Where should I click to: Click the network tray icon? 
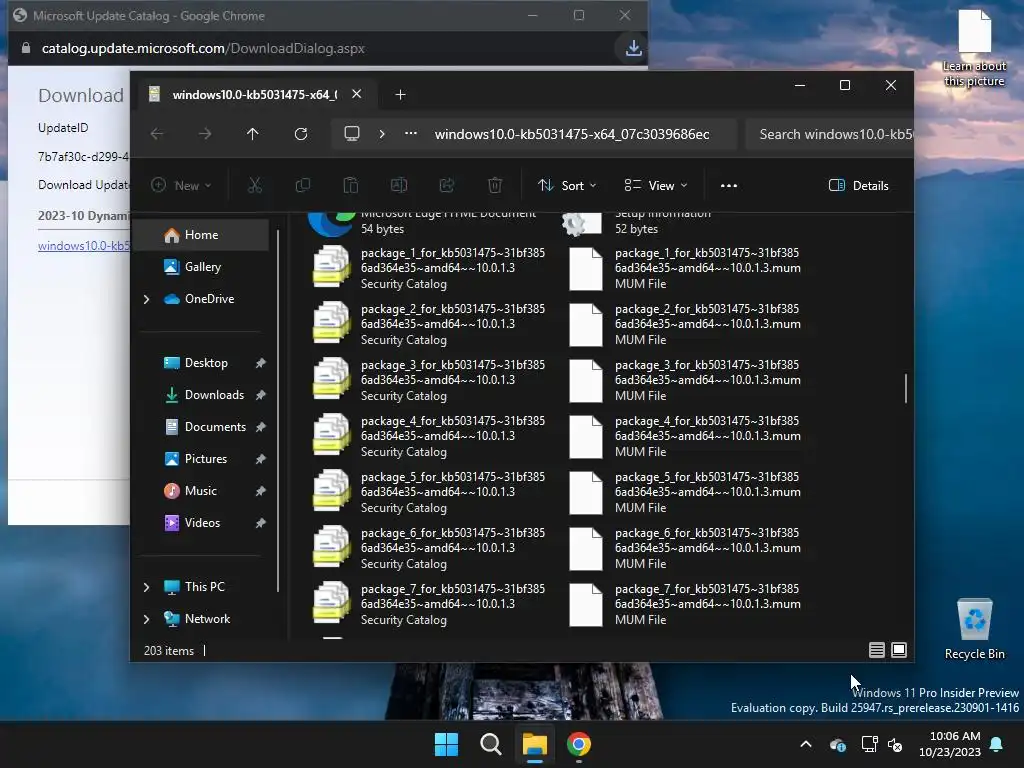pyautogui.click(x=869, y=744)
